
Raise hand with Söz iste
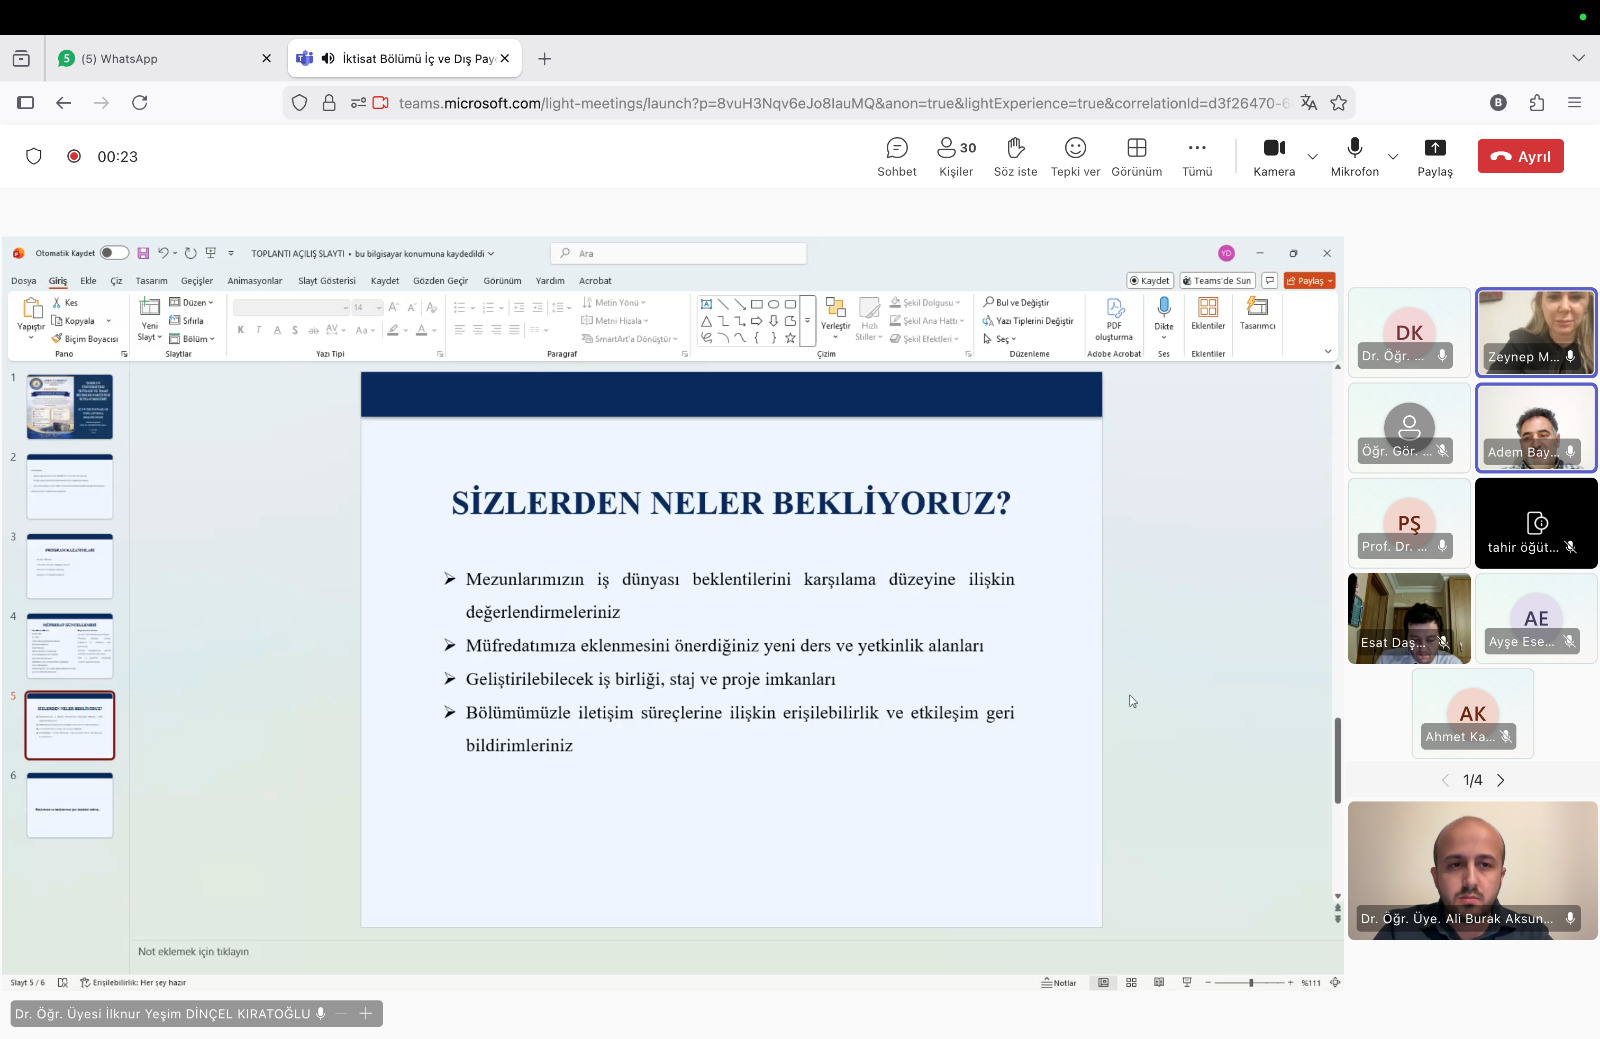[x=1015, y=157]
